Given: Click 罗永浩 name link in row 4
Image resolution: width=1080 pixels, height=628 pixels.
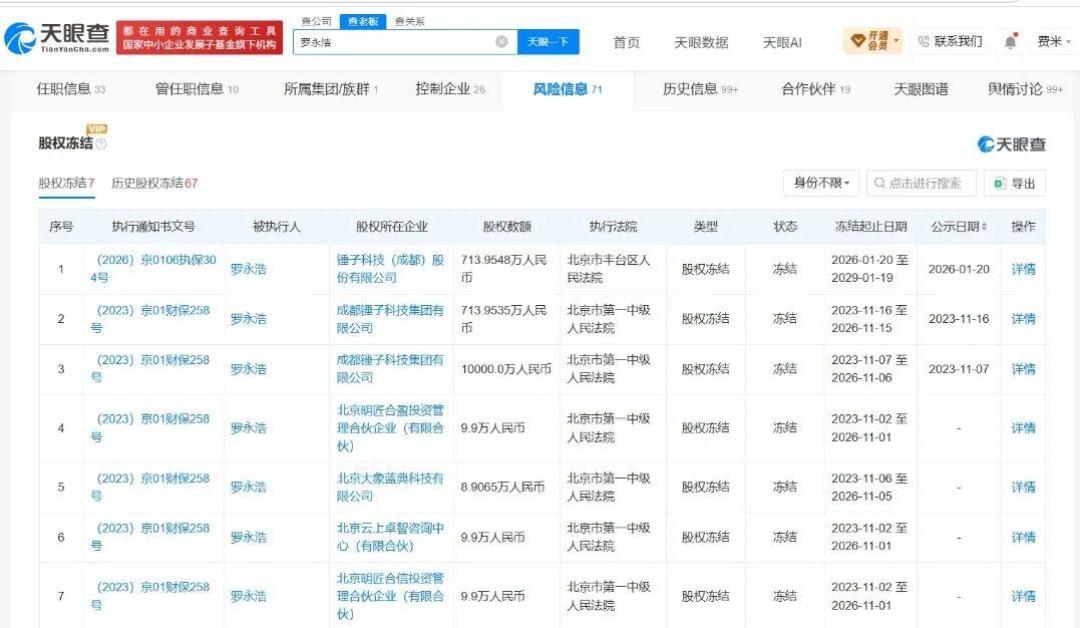Looking at the screenshot, I should point(248,428).
